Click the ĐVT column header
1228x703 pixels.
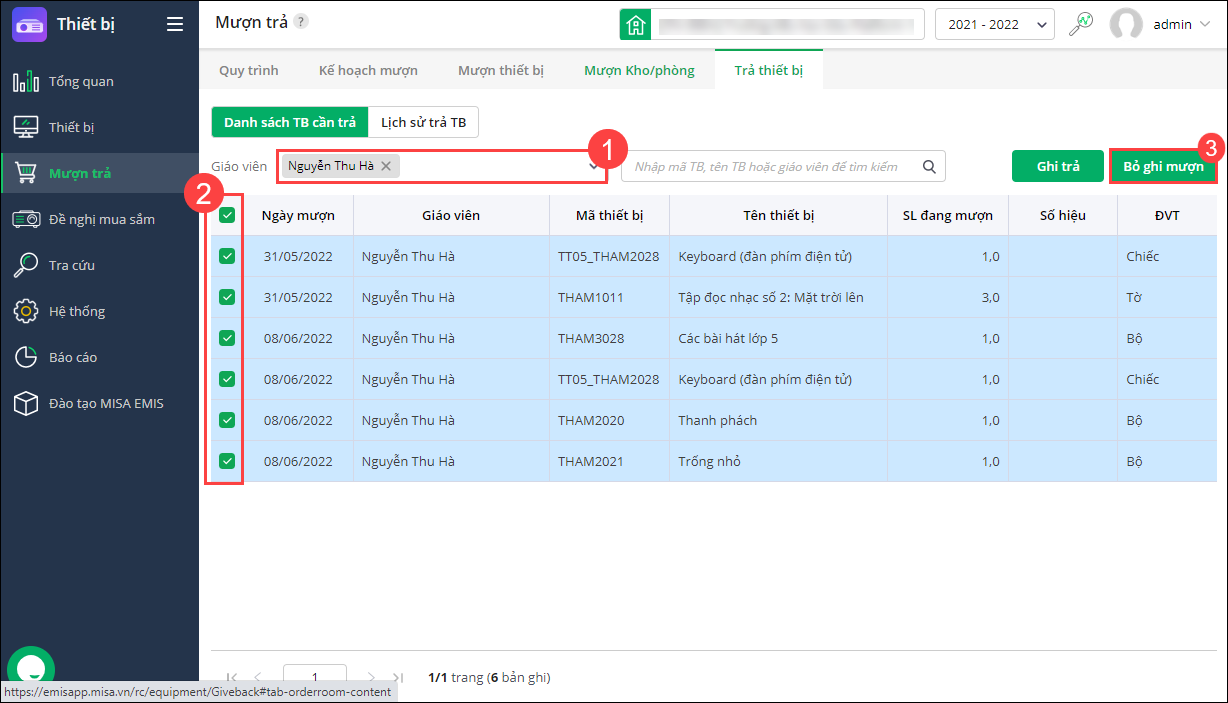(x=1167, y=215)
